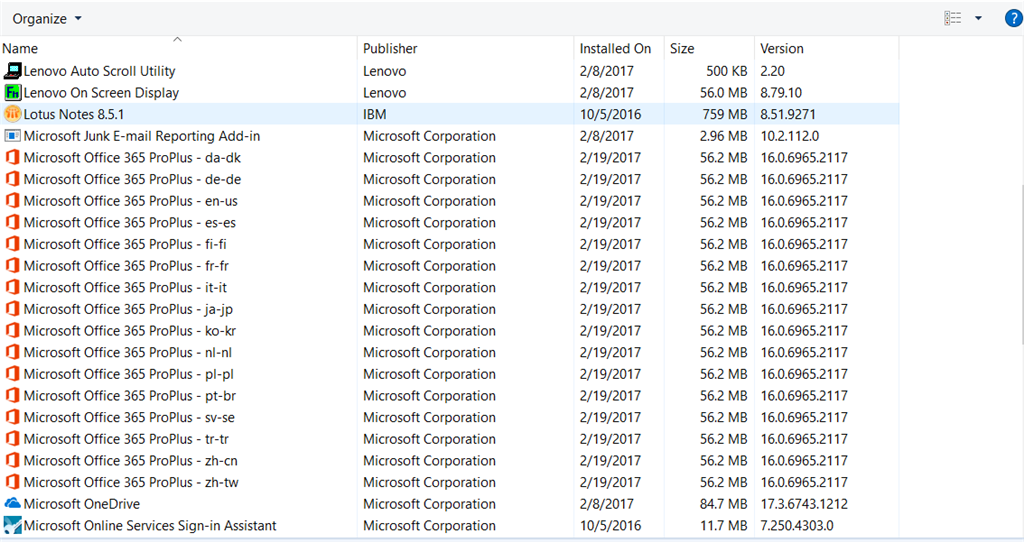Select the Lotus Notes 8.5.1 icon

pyautogui.click(x=13, y=114)
